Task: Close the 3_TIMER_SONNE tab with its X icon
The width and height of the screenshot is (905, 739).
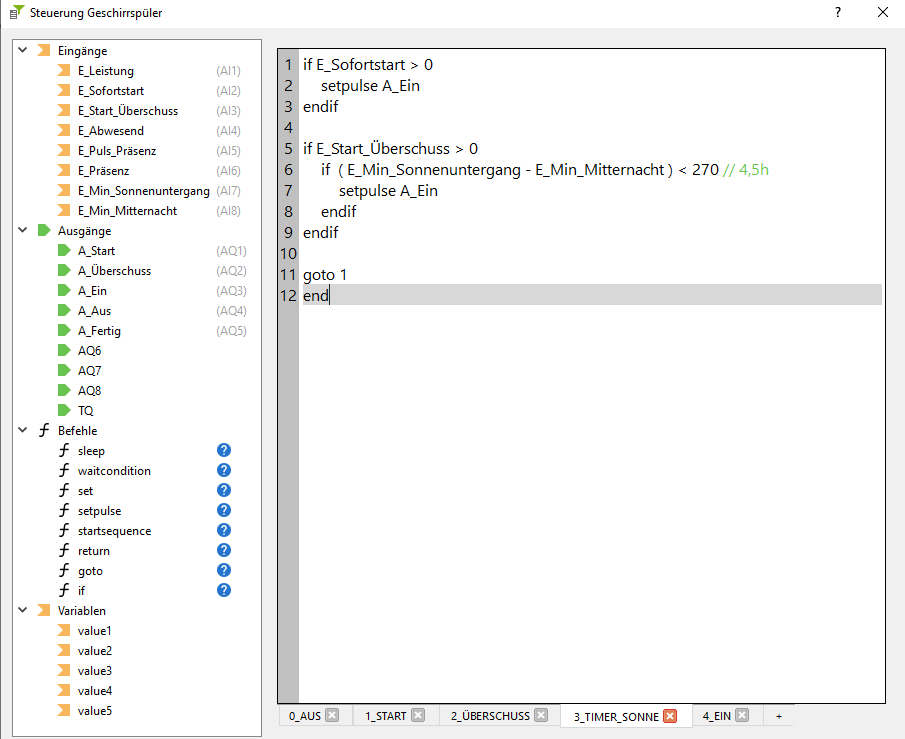Action: 670,716
